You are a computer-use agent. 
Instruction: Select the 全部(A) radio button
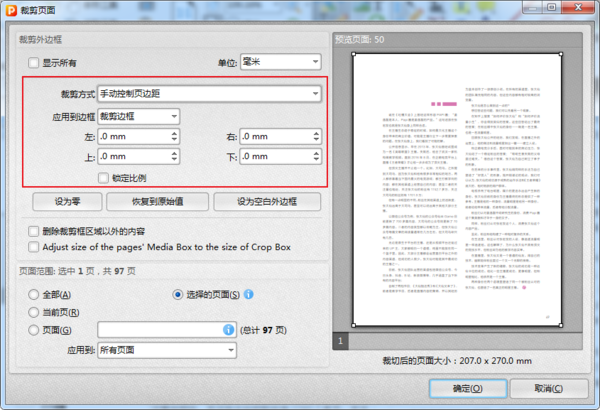[x=34, y=294]
